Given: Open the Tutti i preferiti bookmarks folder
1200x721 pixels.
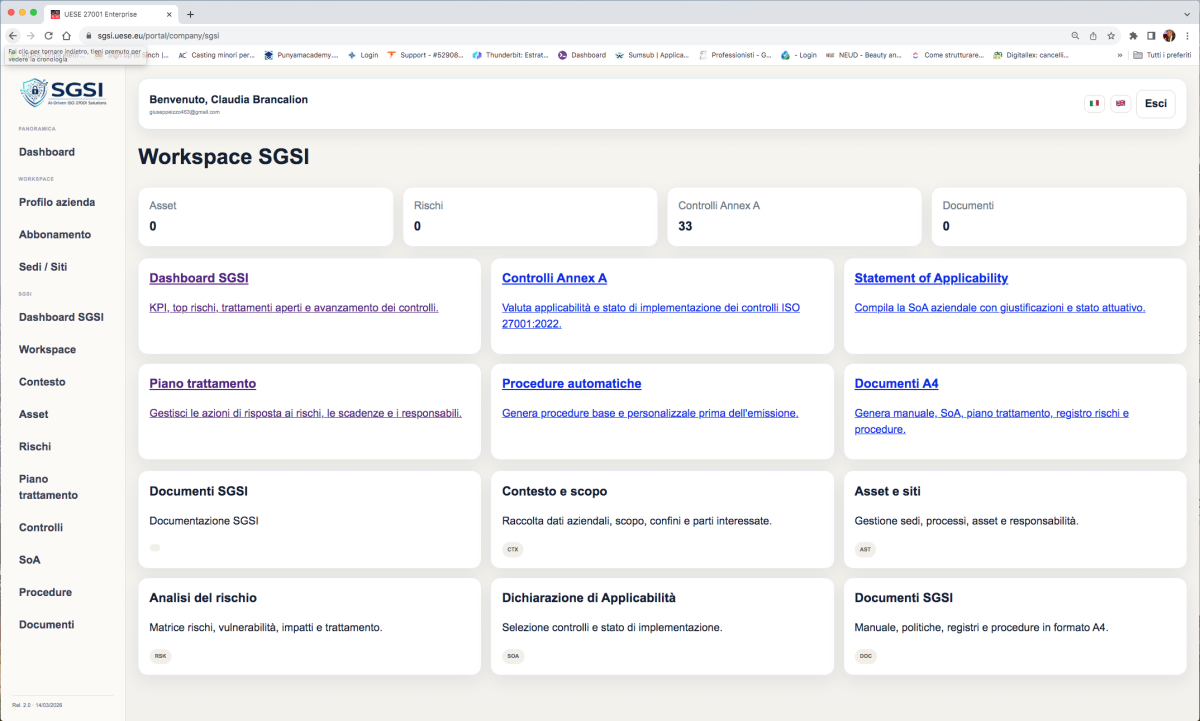Looking at the screenshot, I should tap(1162, 55).
